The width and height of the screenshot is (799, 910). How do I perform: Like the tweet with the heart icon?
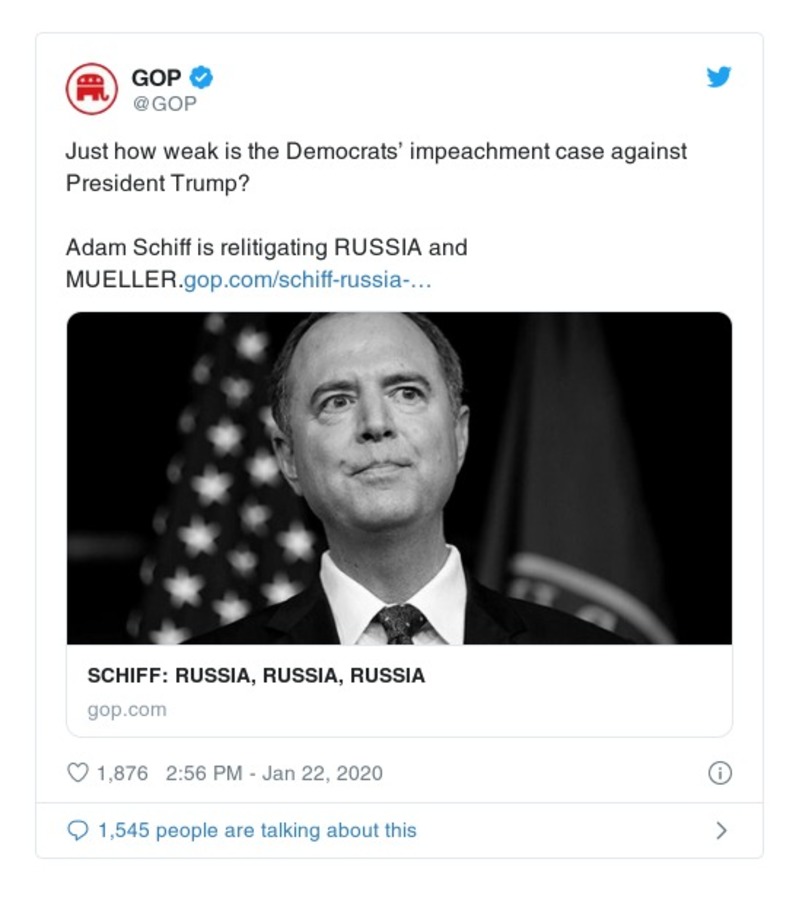click(77, 773)
